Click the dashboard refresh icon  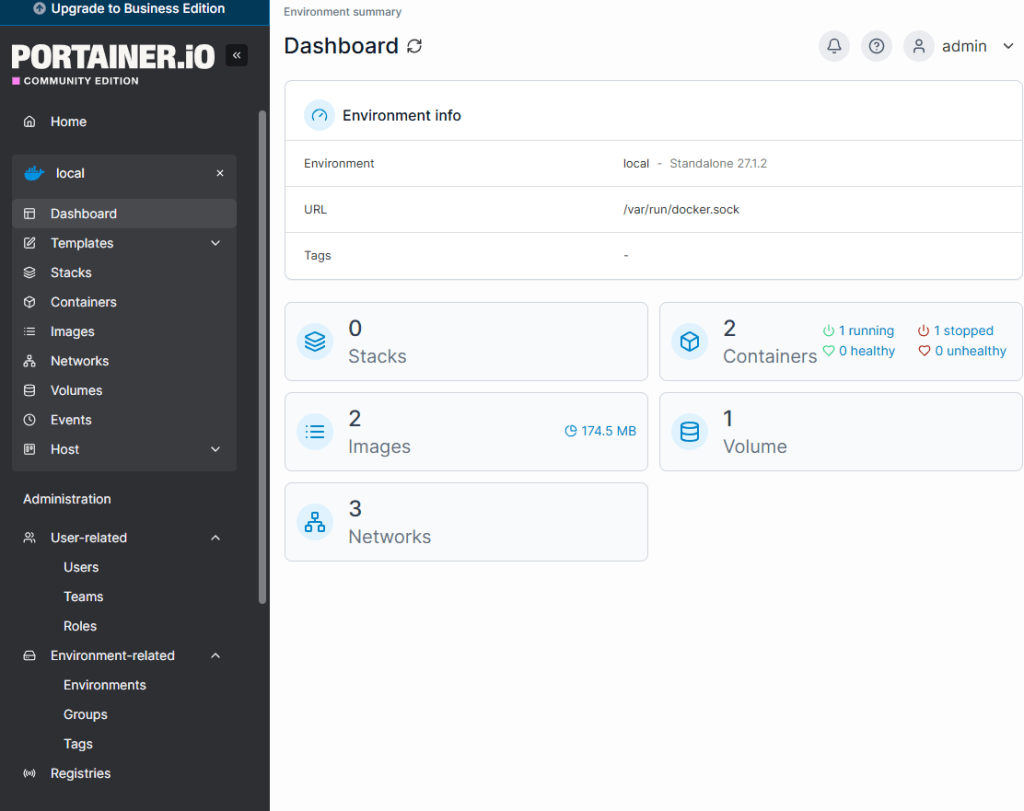pyautogui.click(x=414, y=46)
